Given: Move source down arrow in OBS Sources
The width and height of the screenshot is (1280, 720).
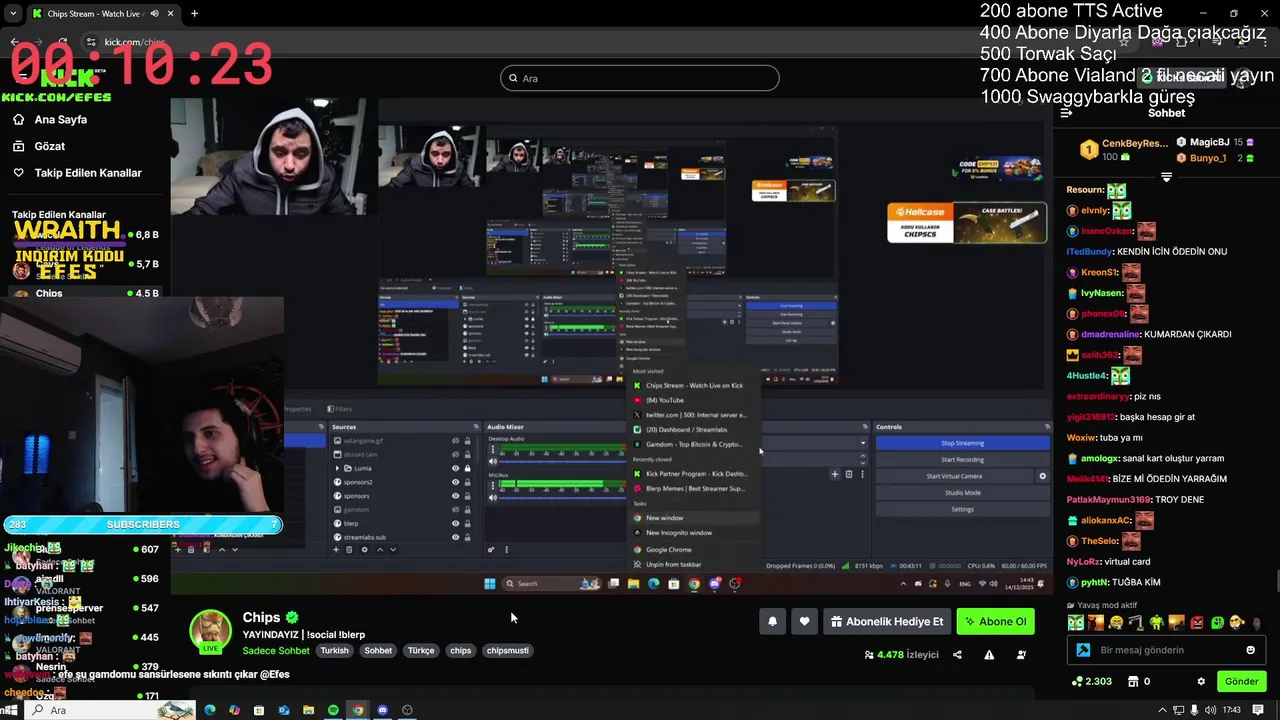Looking at the screenshot, I should tap(393, 549).
